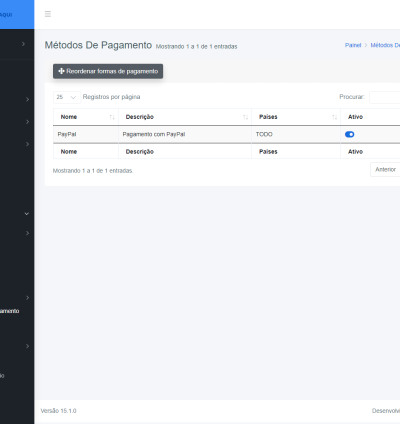Open the Métodos De breadcrumb link
Screen dimensions: 400x424
tap(385, 45)
